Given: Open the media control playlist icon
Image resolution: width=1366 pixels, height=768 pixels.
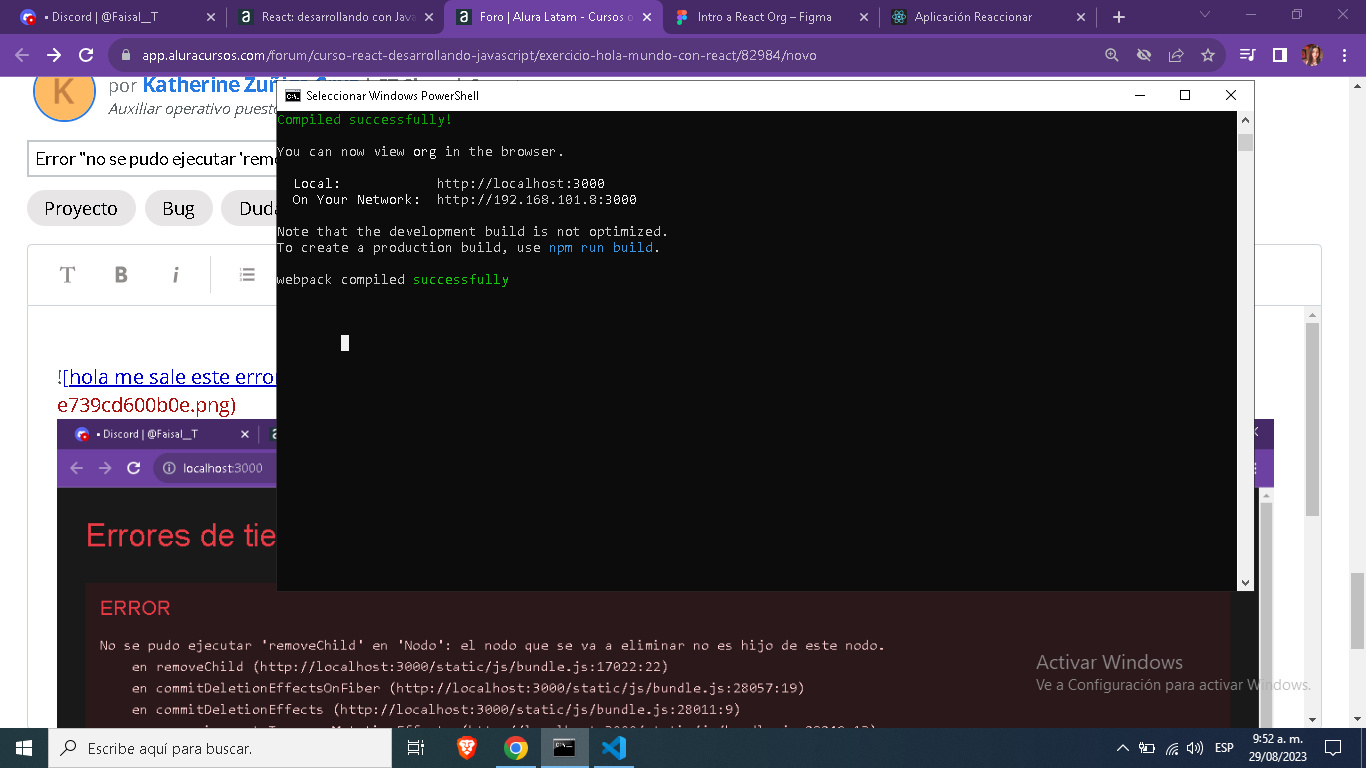Looking at the screenshot, I should point(1248,55).
